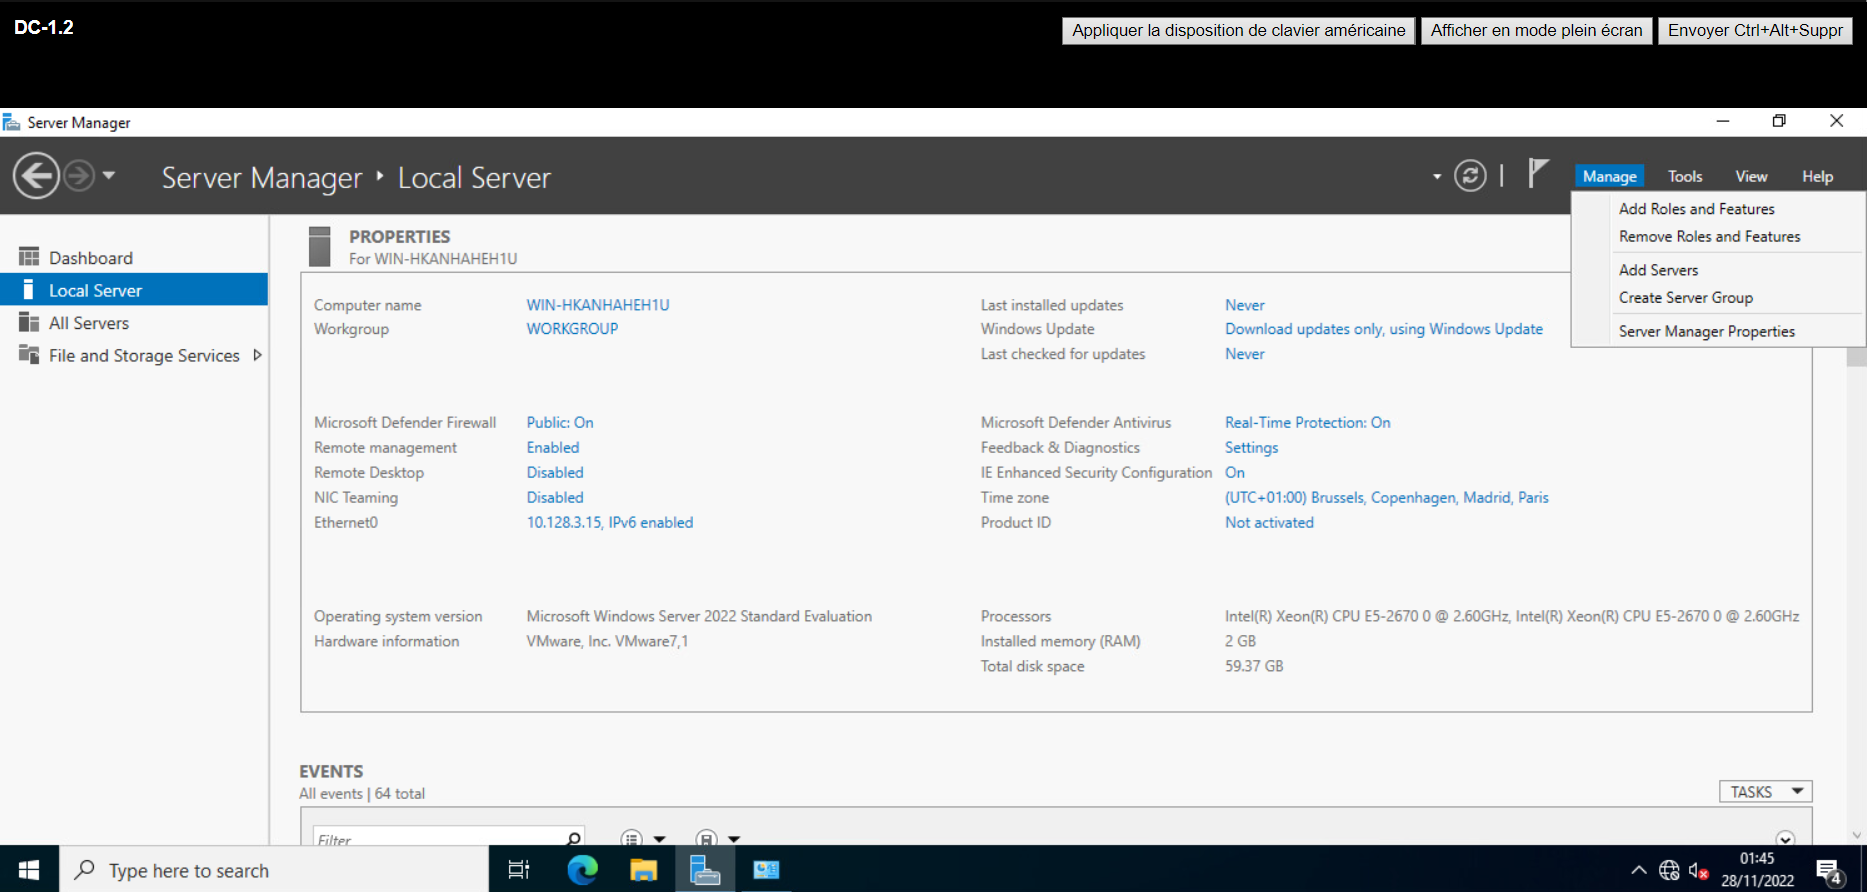Open Server Manager Properties
Image resolution: width=1867 pixels, height=892 pixels.
coord(1707,331)
